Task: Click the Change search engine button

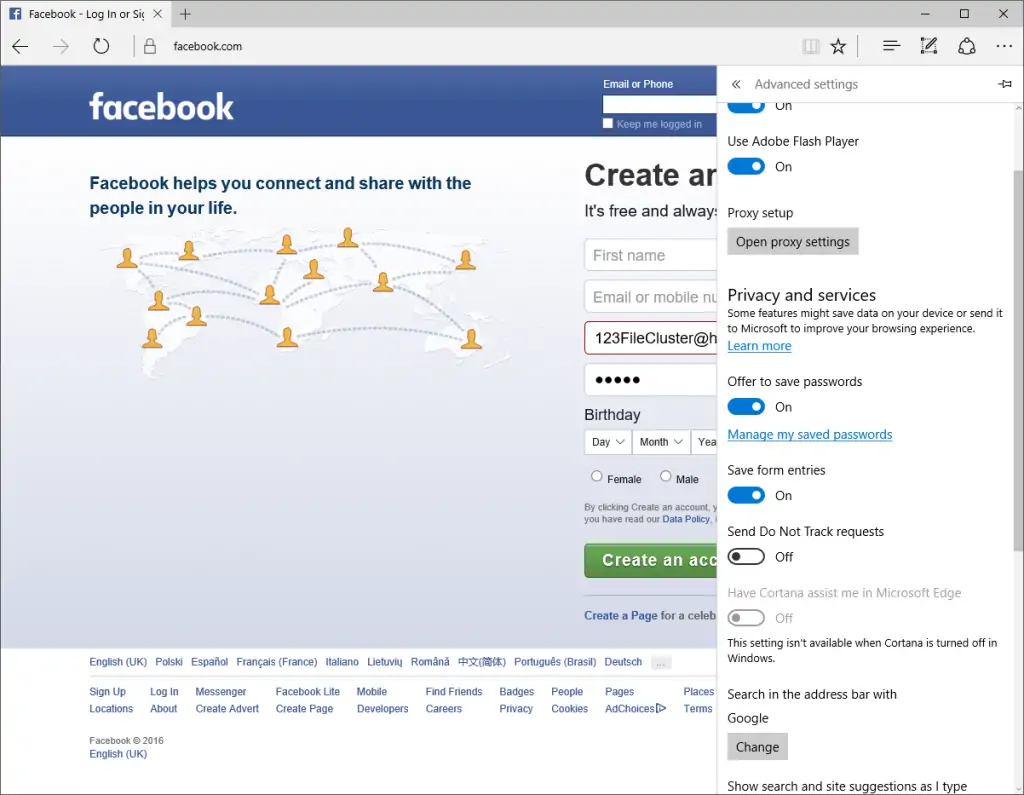Action: coord(758,747)
